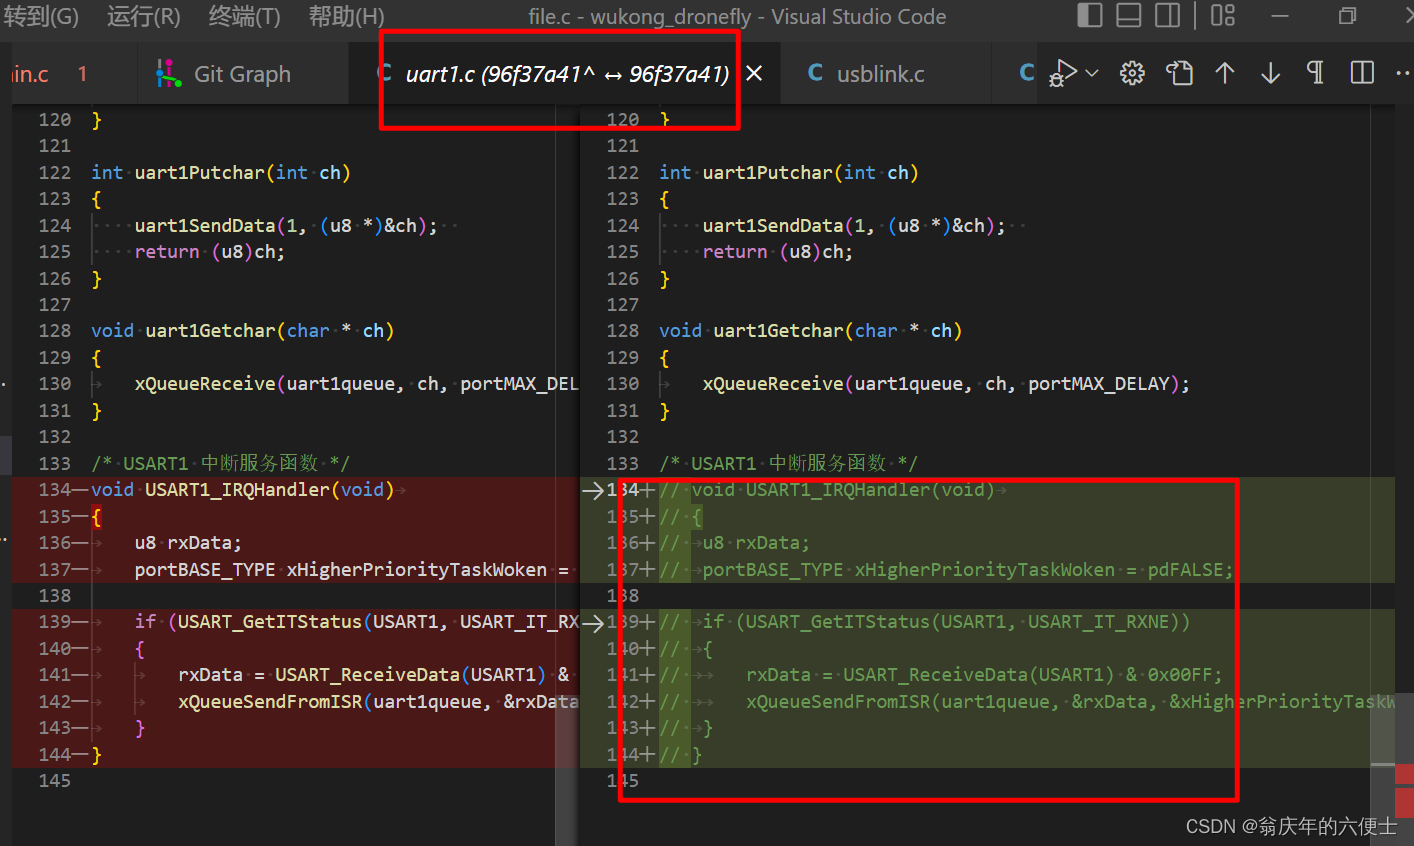Minimize the VS Code window
The width and height of the screenshot is (1414, 846).
(x=1280, y=15)
